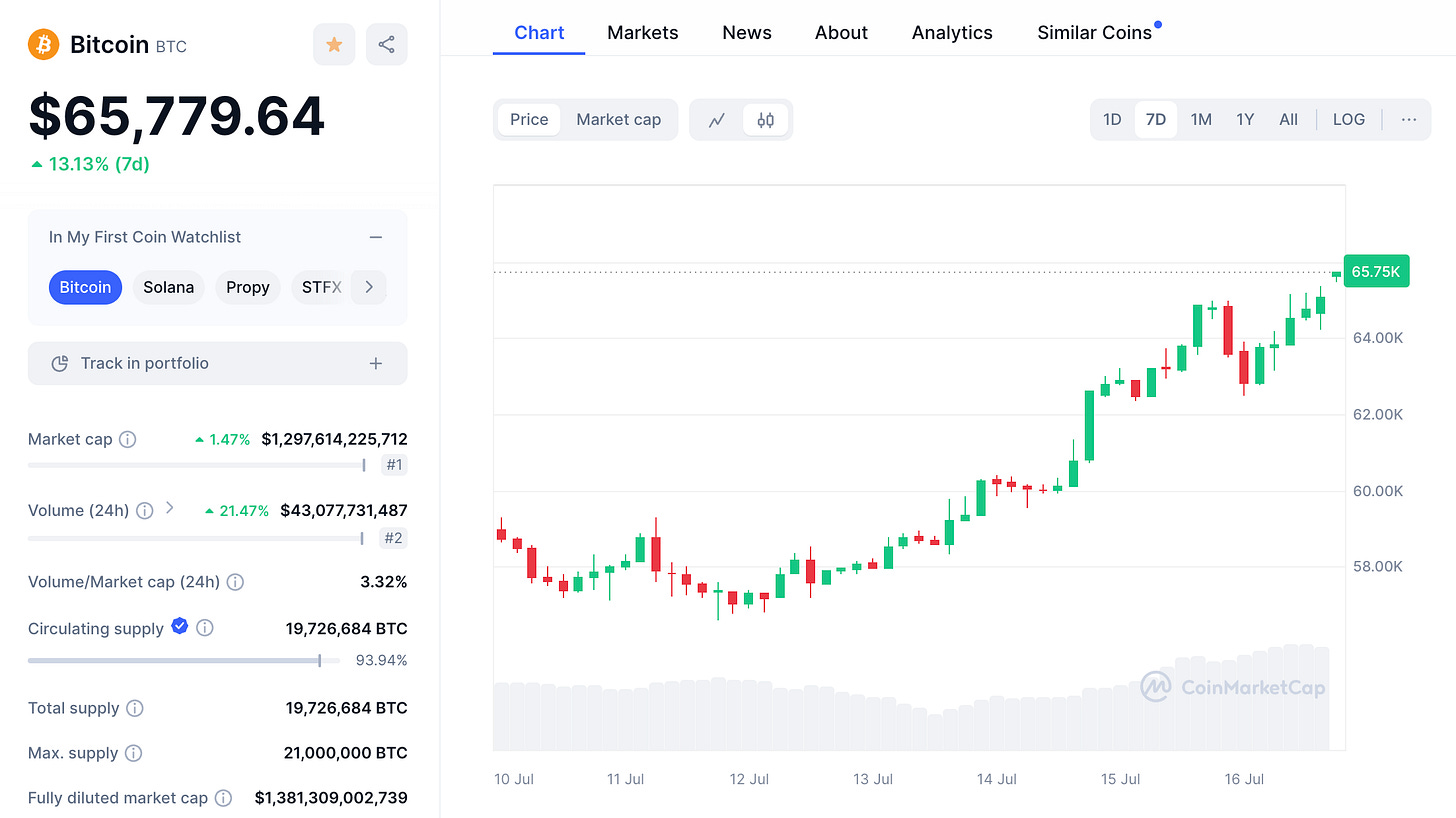This screenshot has height=818, width=1456.
Task: Click the Max. supply info icon
Action: click(x=133, y=753)
